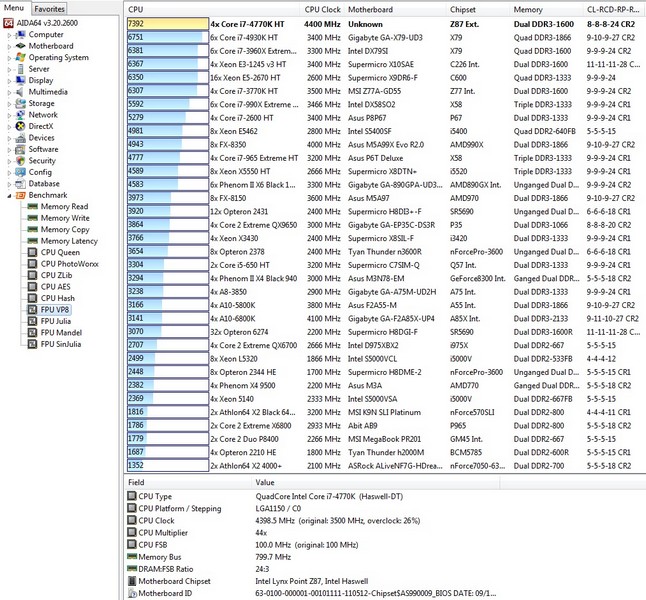Click the Software icon in tree
Image resolution: width=646 pixels, height=600 pixels.
(21, 149)
